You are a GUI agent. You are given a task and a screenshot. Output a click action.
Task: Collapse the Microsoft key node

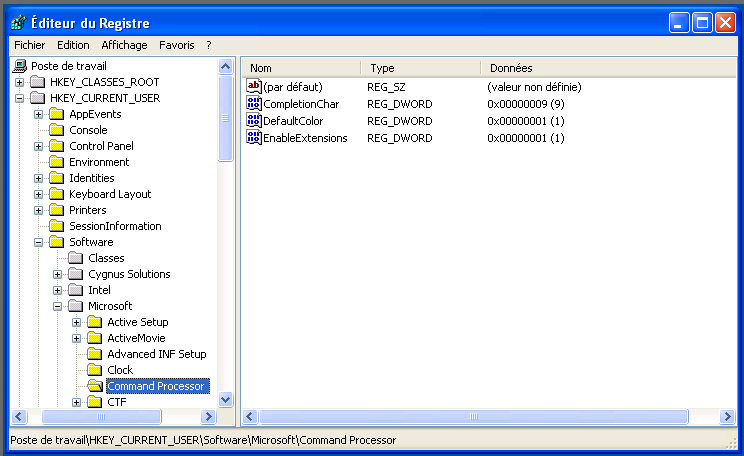[x=57, y=306]
